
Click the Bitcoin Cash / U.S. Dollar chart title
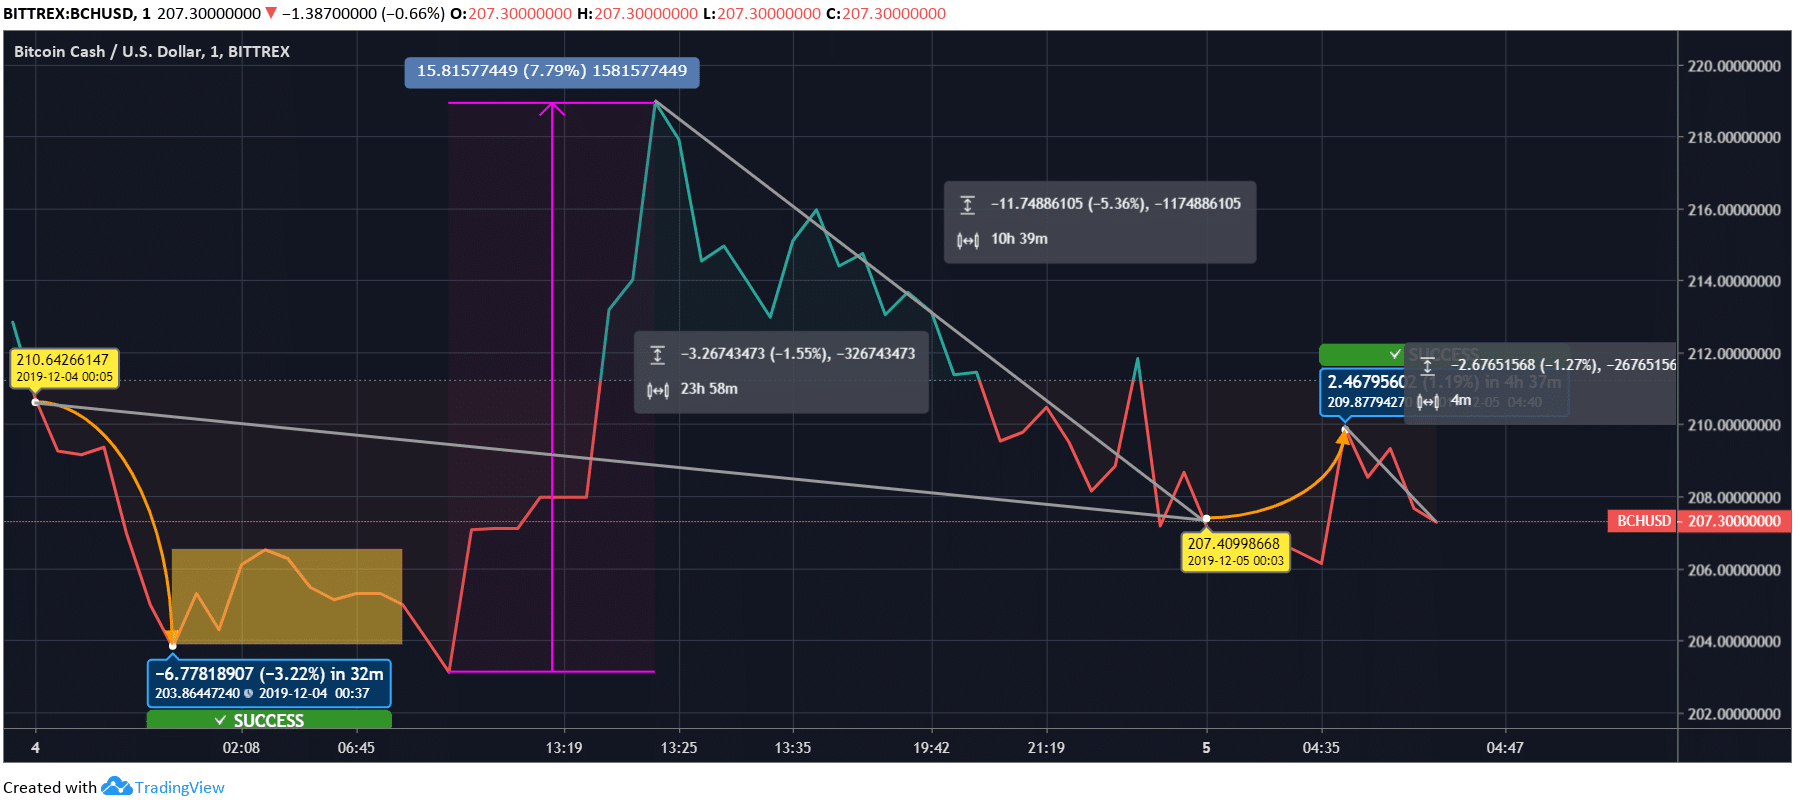[x=152, y=52]
